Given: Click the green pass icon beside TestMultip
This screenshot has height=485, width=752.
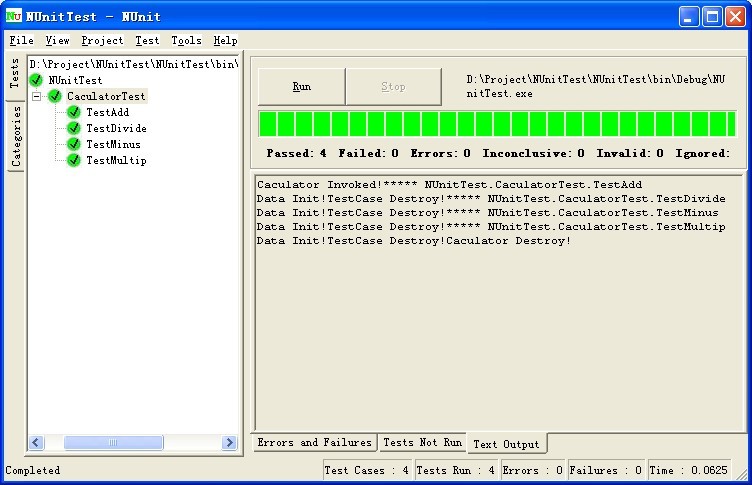Looking at the screenshot, I should [x=74, y=161].
